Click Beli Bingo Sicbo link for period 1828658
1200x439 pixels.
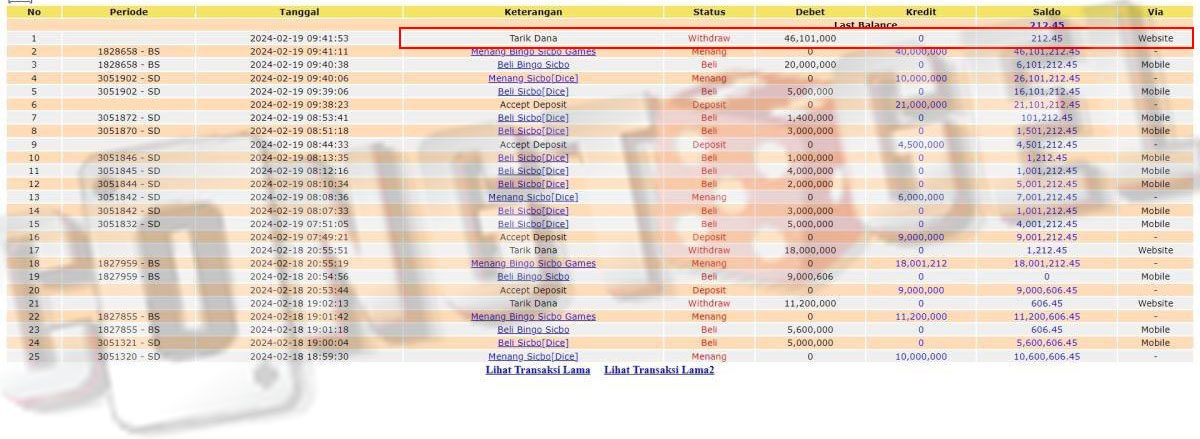[533, 64]
